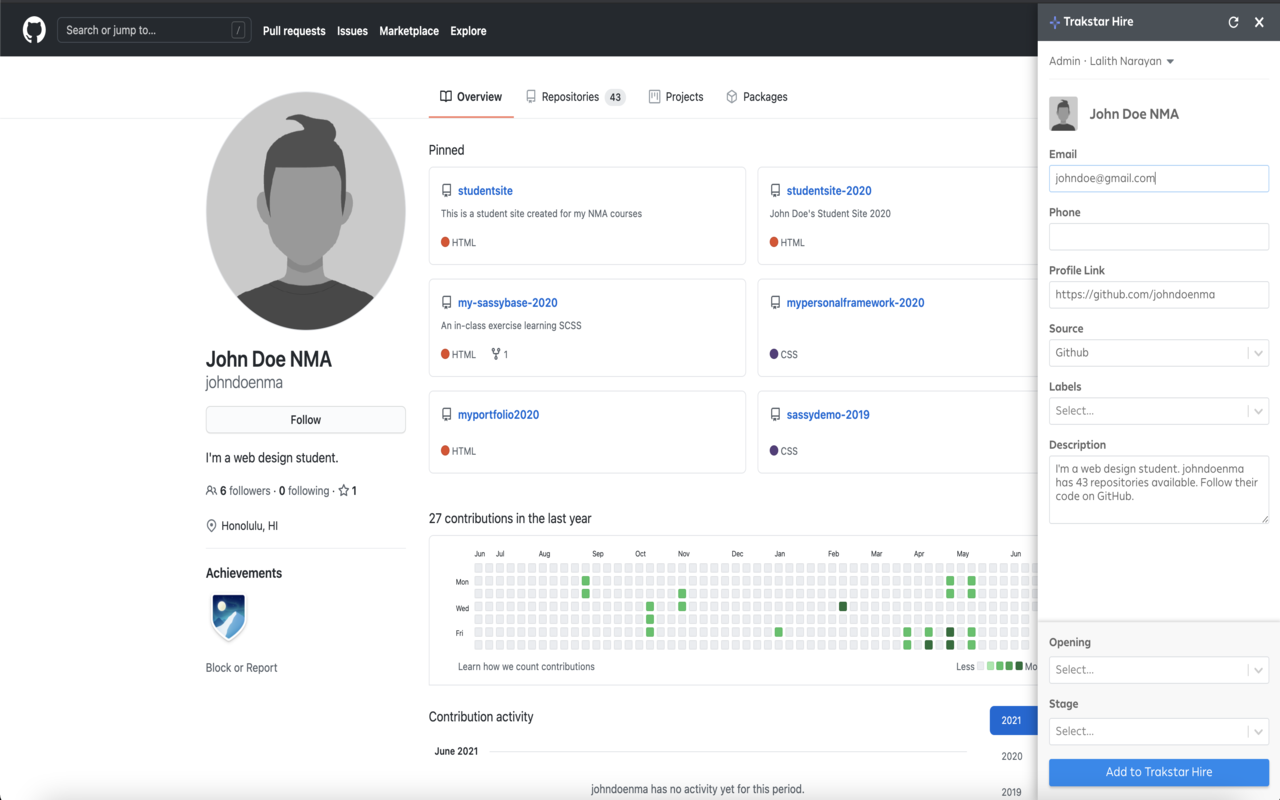Viewport: 1280px width, 800px height.
Task: Click the myportfolio2020 repository icon
Action: click(447, 415)
